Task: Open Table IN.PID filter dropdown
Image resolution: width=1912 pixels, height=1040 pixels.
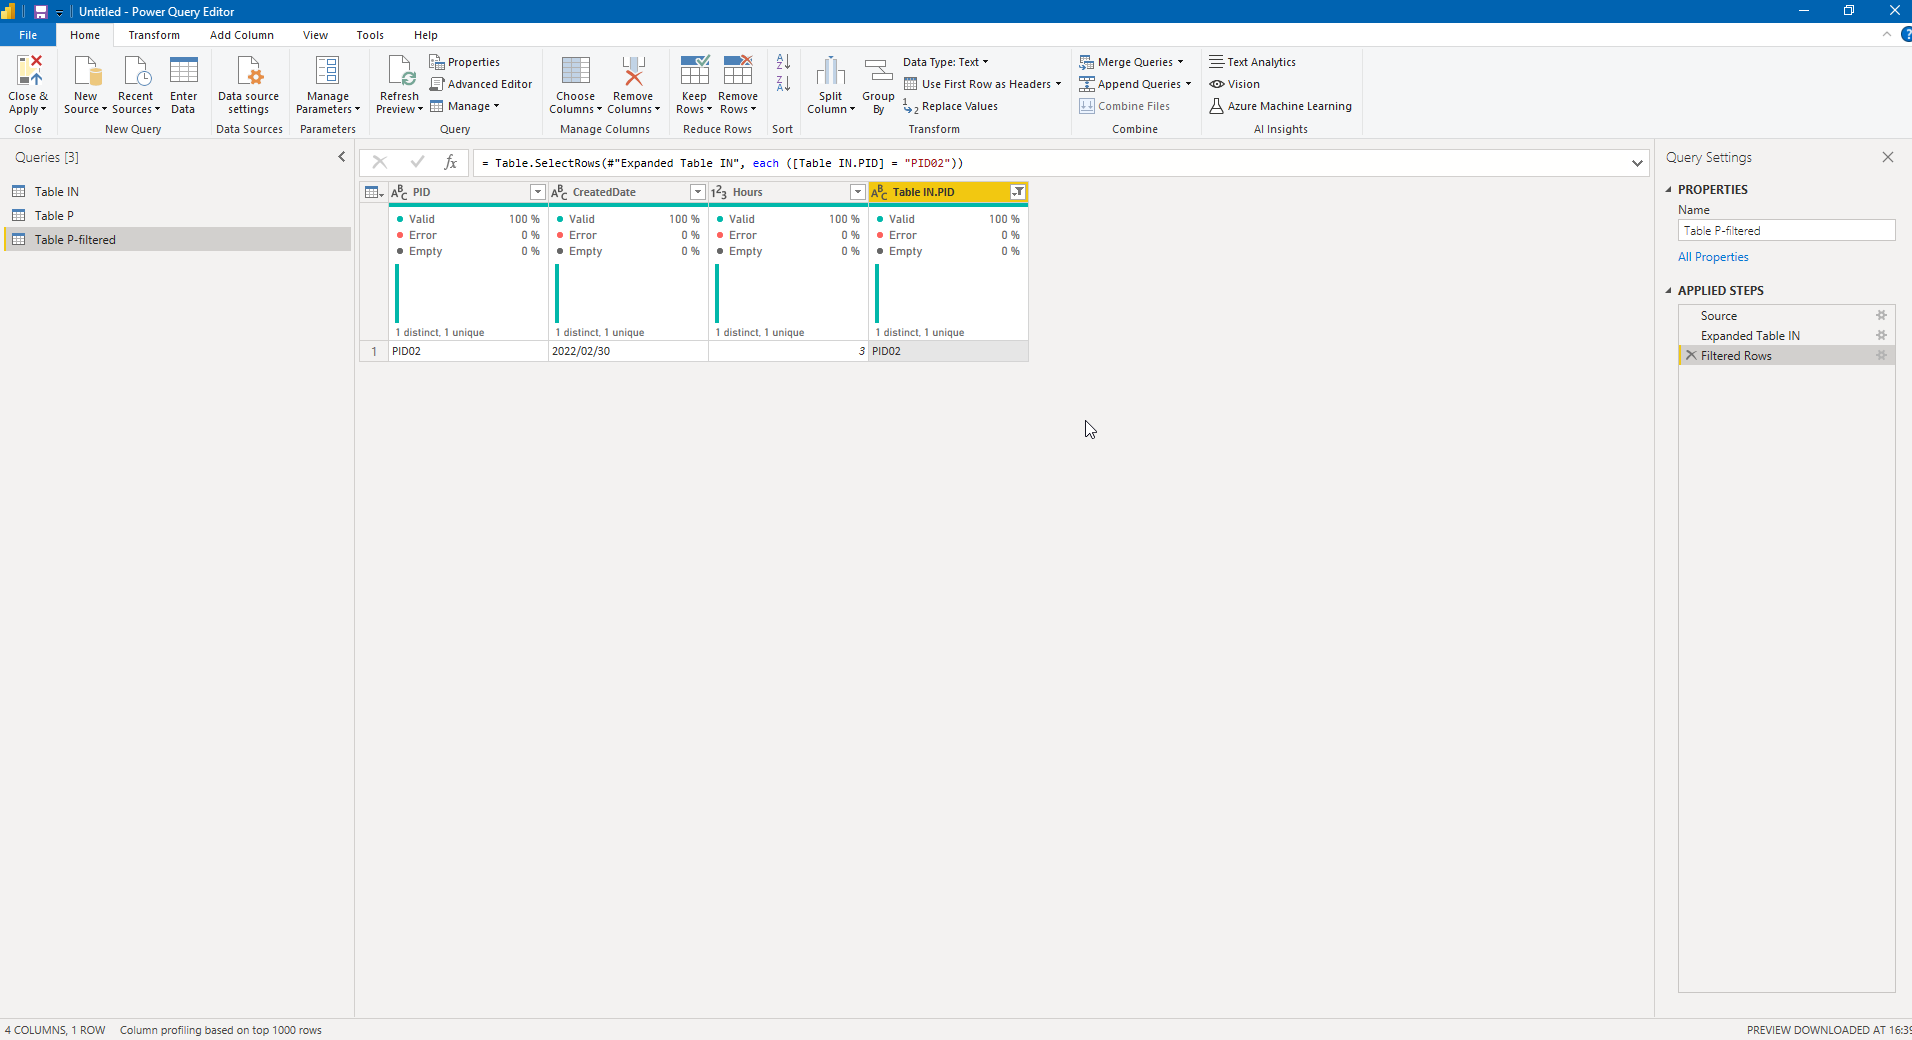Action: point(1017,192)
